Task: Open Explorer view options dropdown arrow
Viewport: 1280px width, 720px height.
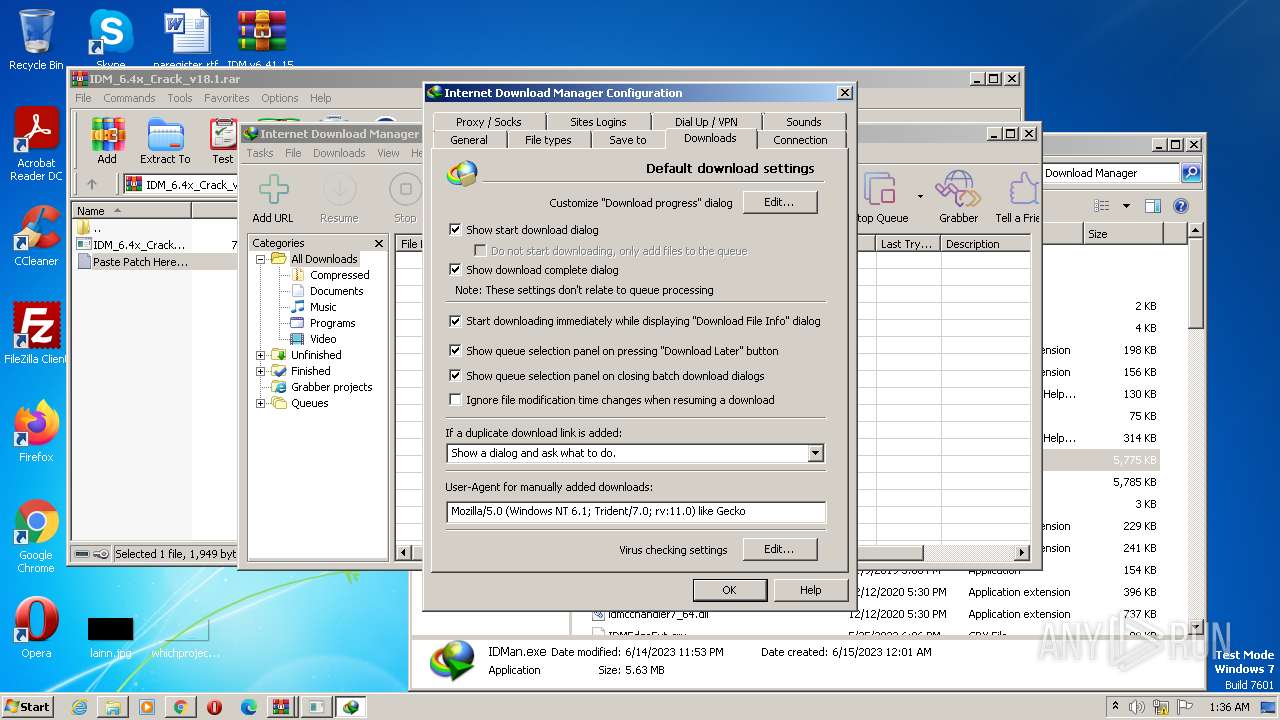Action: (x=1125, y=206)
